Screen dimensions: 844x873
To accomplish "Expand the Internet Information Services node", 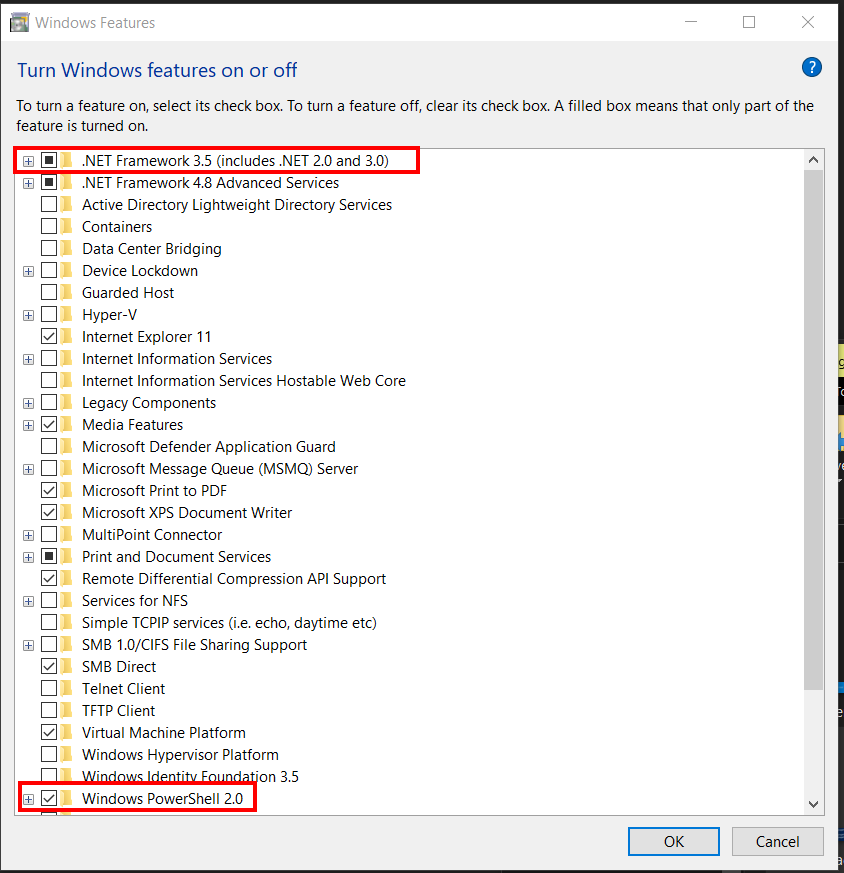I will click(x=28, y=359).
